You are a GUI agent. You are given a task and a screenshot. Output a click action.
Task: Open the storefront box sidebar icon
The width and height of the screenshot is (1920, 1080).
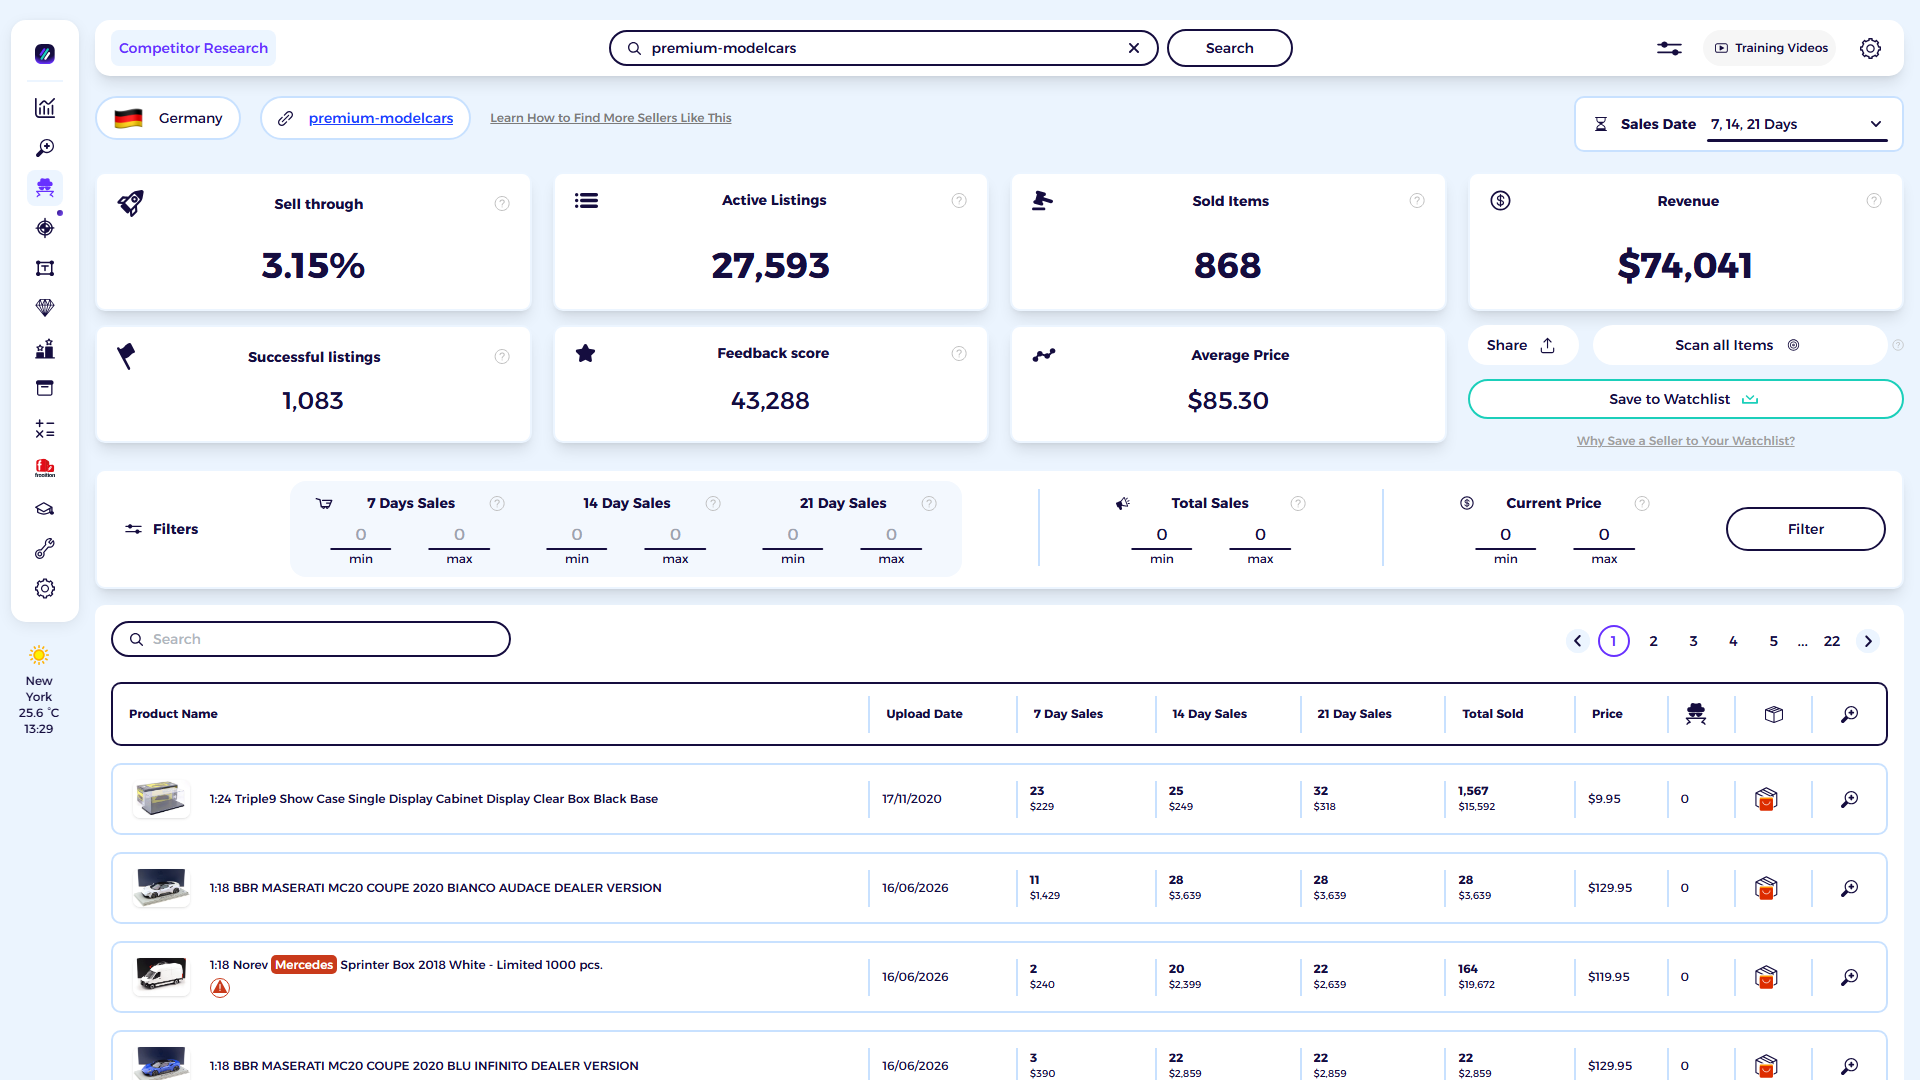click(x=45, y=388)
